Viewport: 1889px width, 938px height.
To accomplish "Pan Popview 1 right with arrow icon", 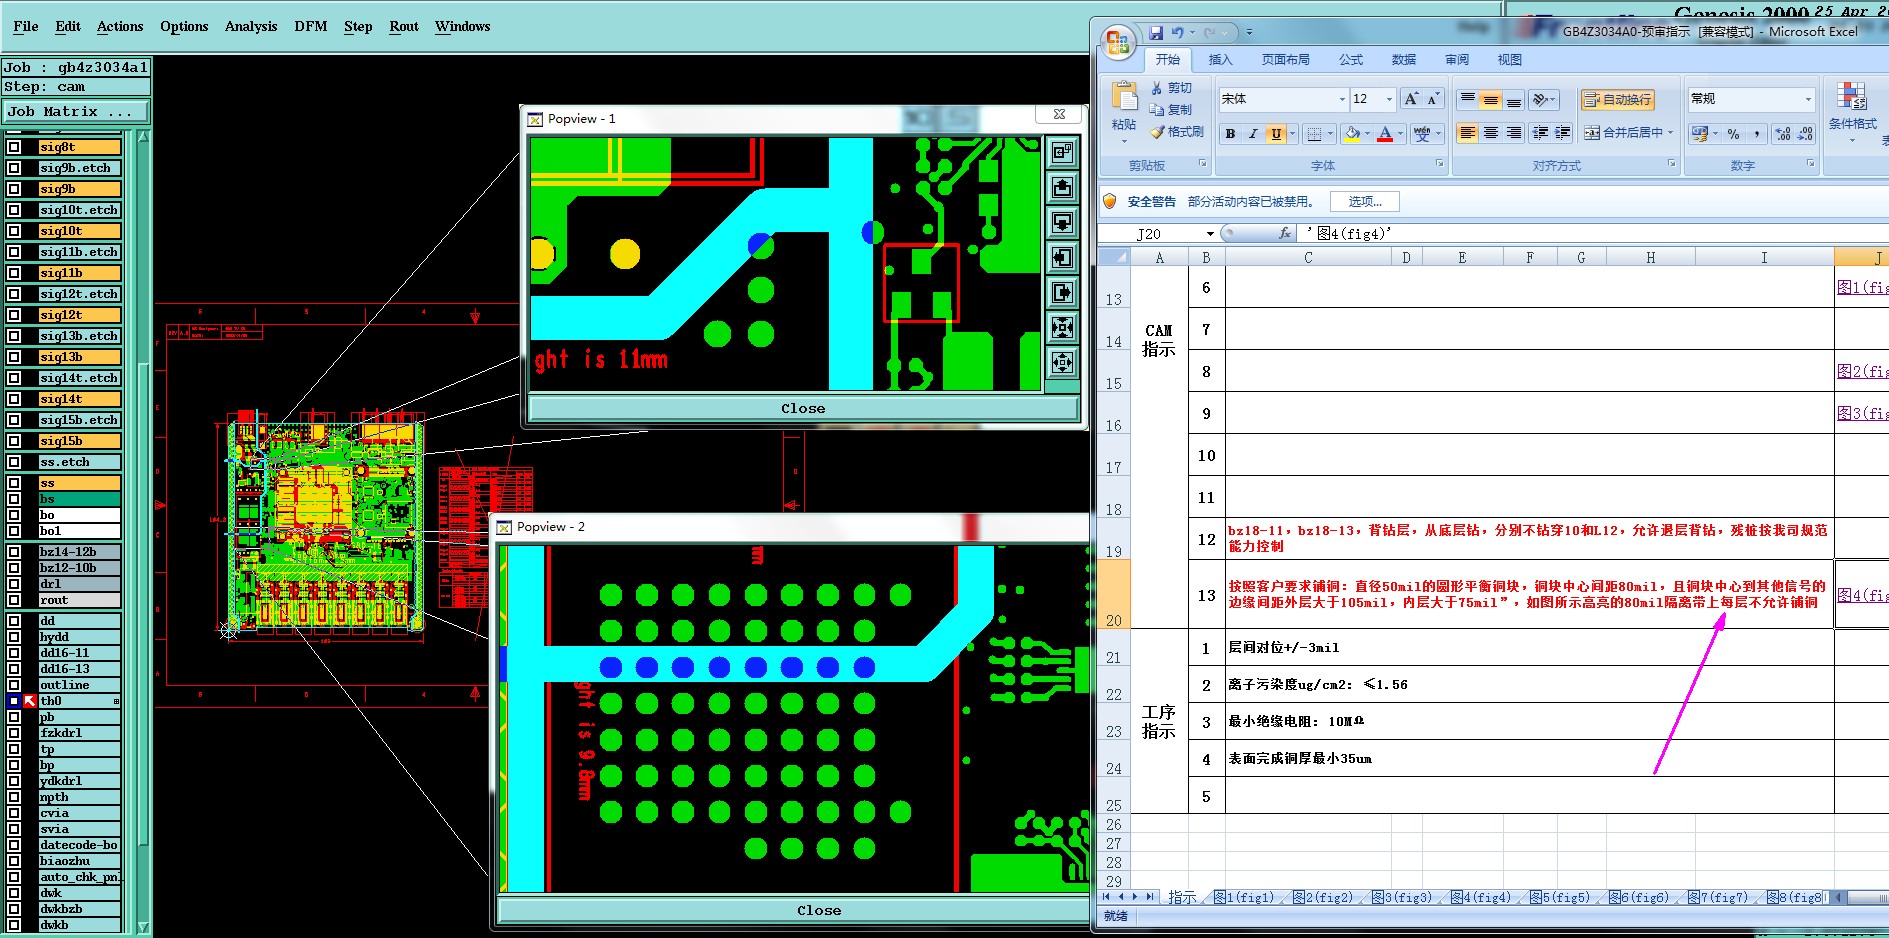I will [x=1062, y=292].
